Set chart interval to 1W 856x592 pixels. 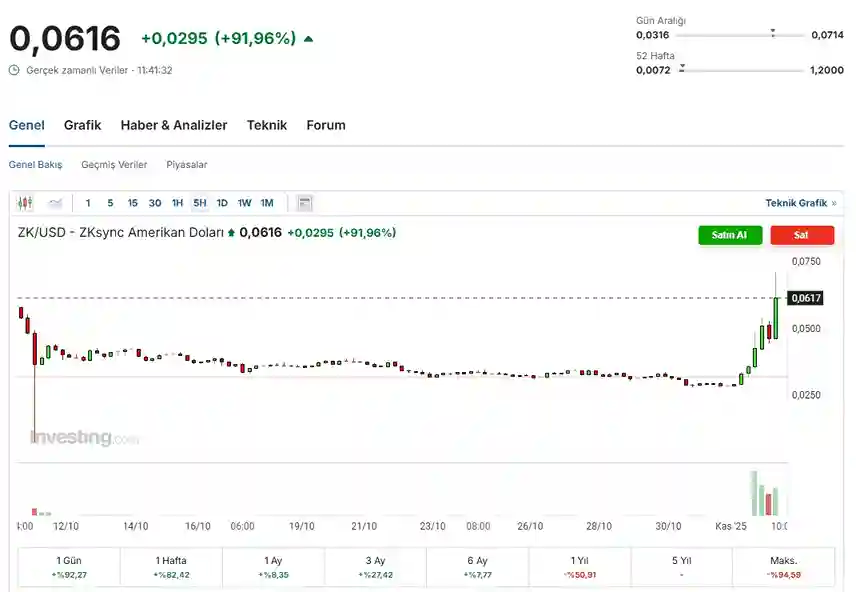[x=244, y=203]
